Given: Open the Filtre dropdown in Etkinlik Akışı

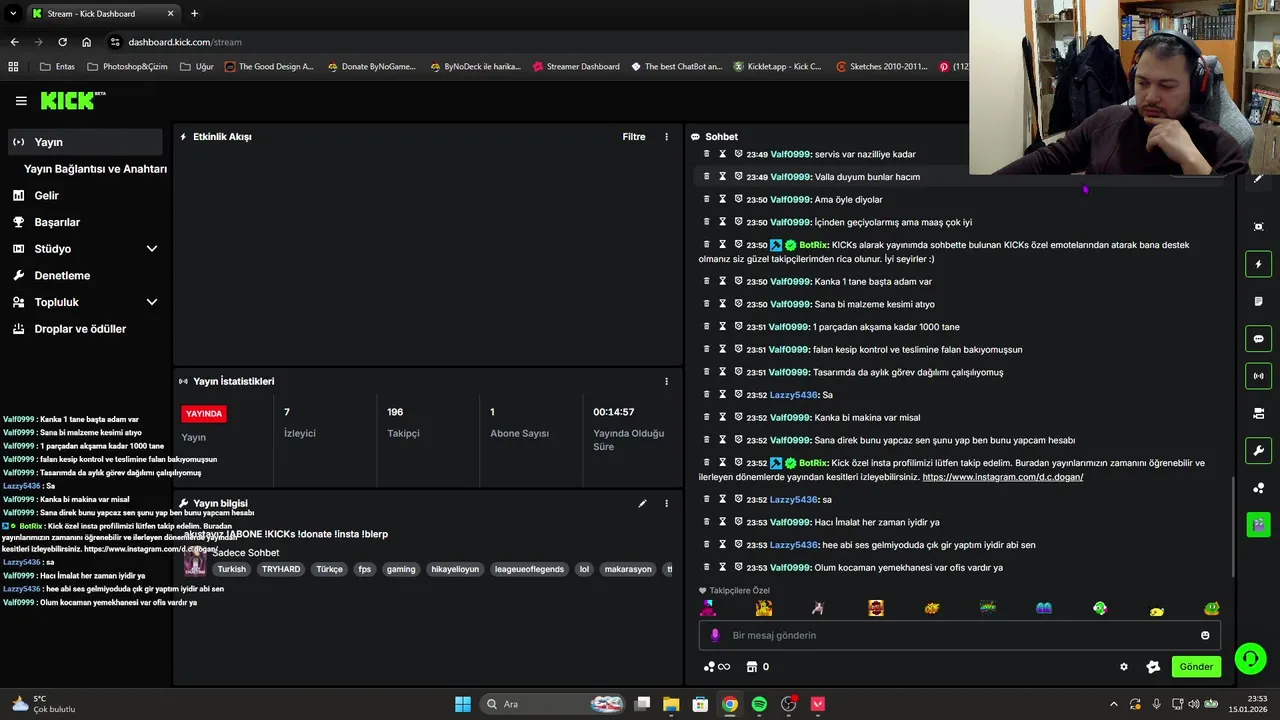Looking at the screenshot, I should click(634, 137).
